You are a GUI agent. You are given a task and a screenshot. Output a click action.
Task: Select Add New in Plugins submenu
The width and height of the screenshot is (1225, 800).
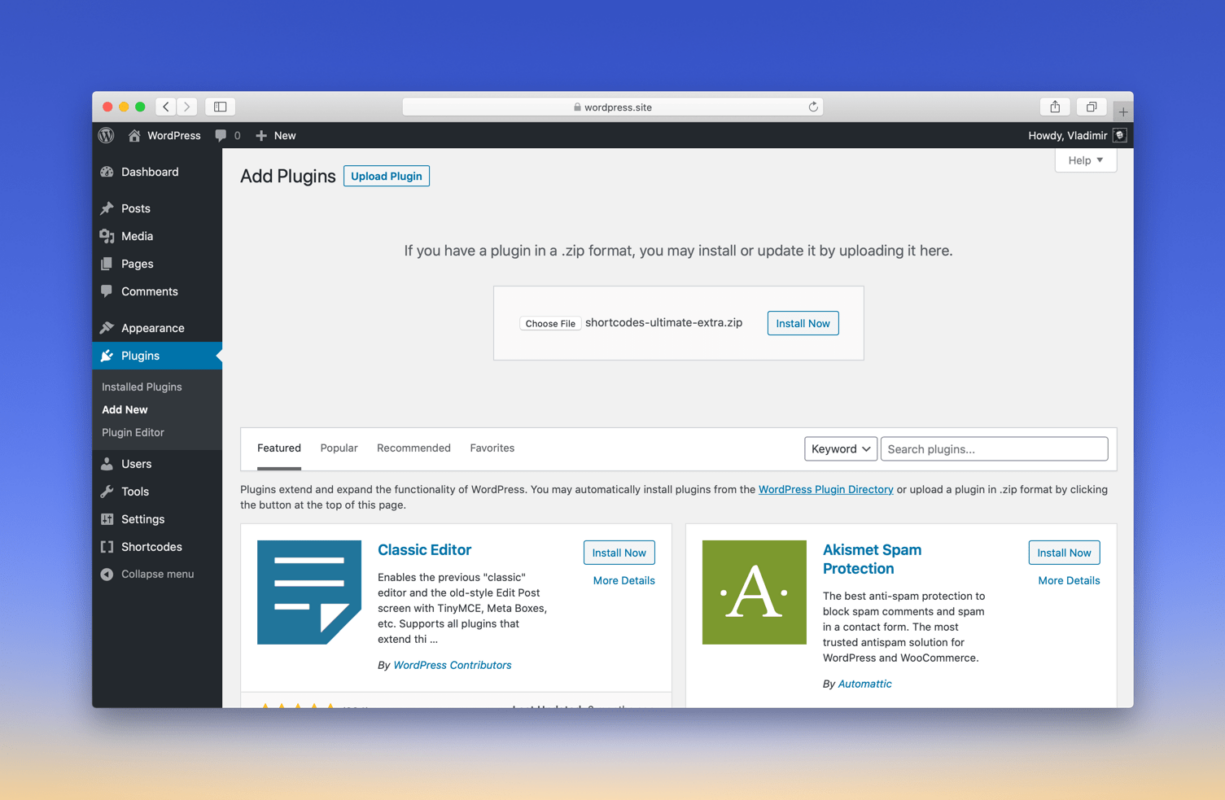tap(125, 410)
